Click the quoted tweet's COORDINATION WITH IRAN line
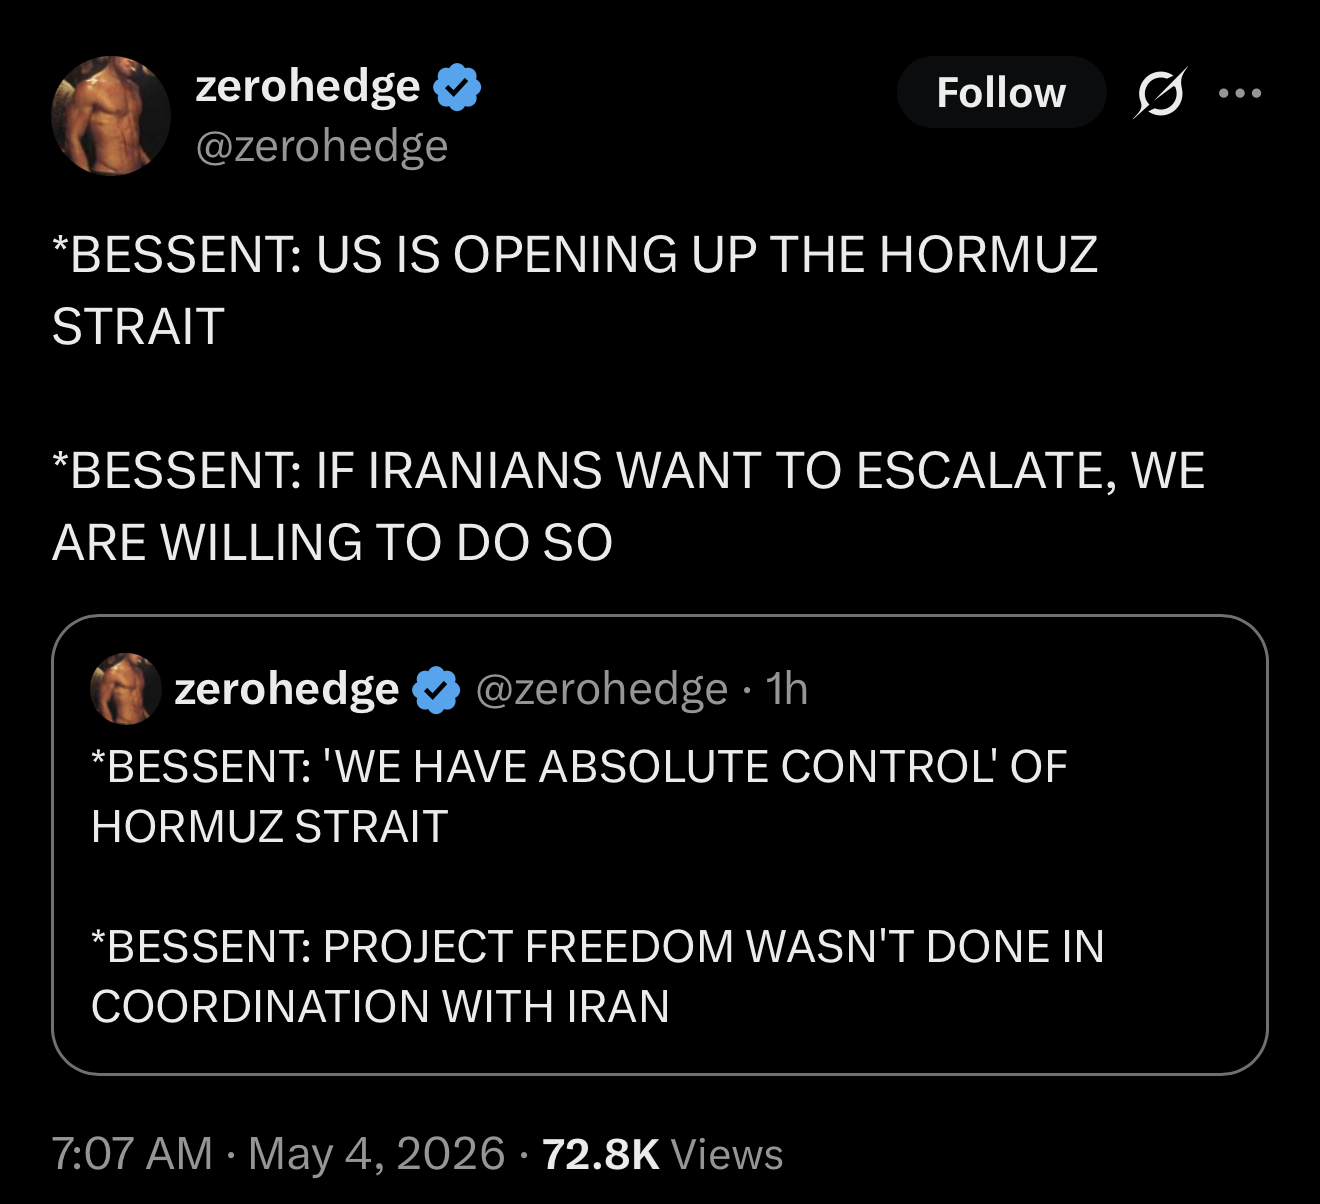1320x1204 pixels. 380,1006
